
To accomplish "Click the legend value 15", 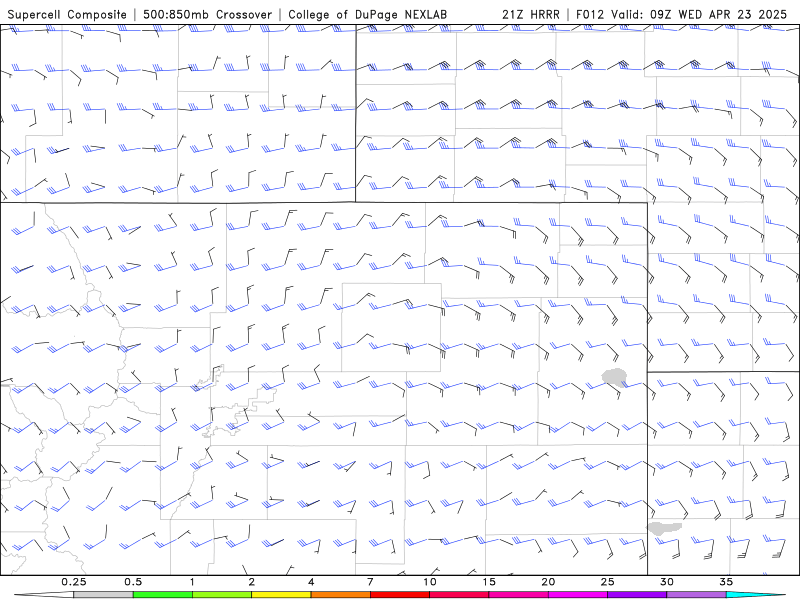I will pos(489,582).
